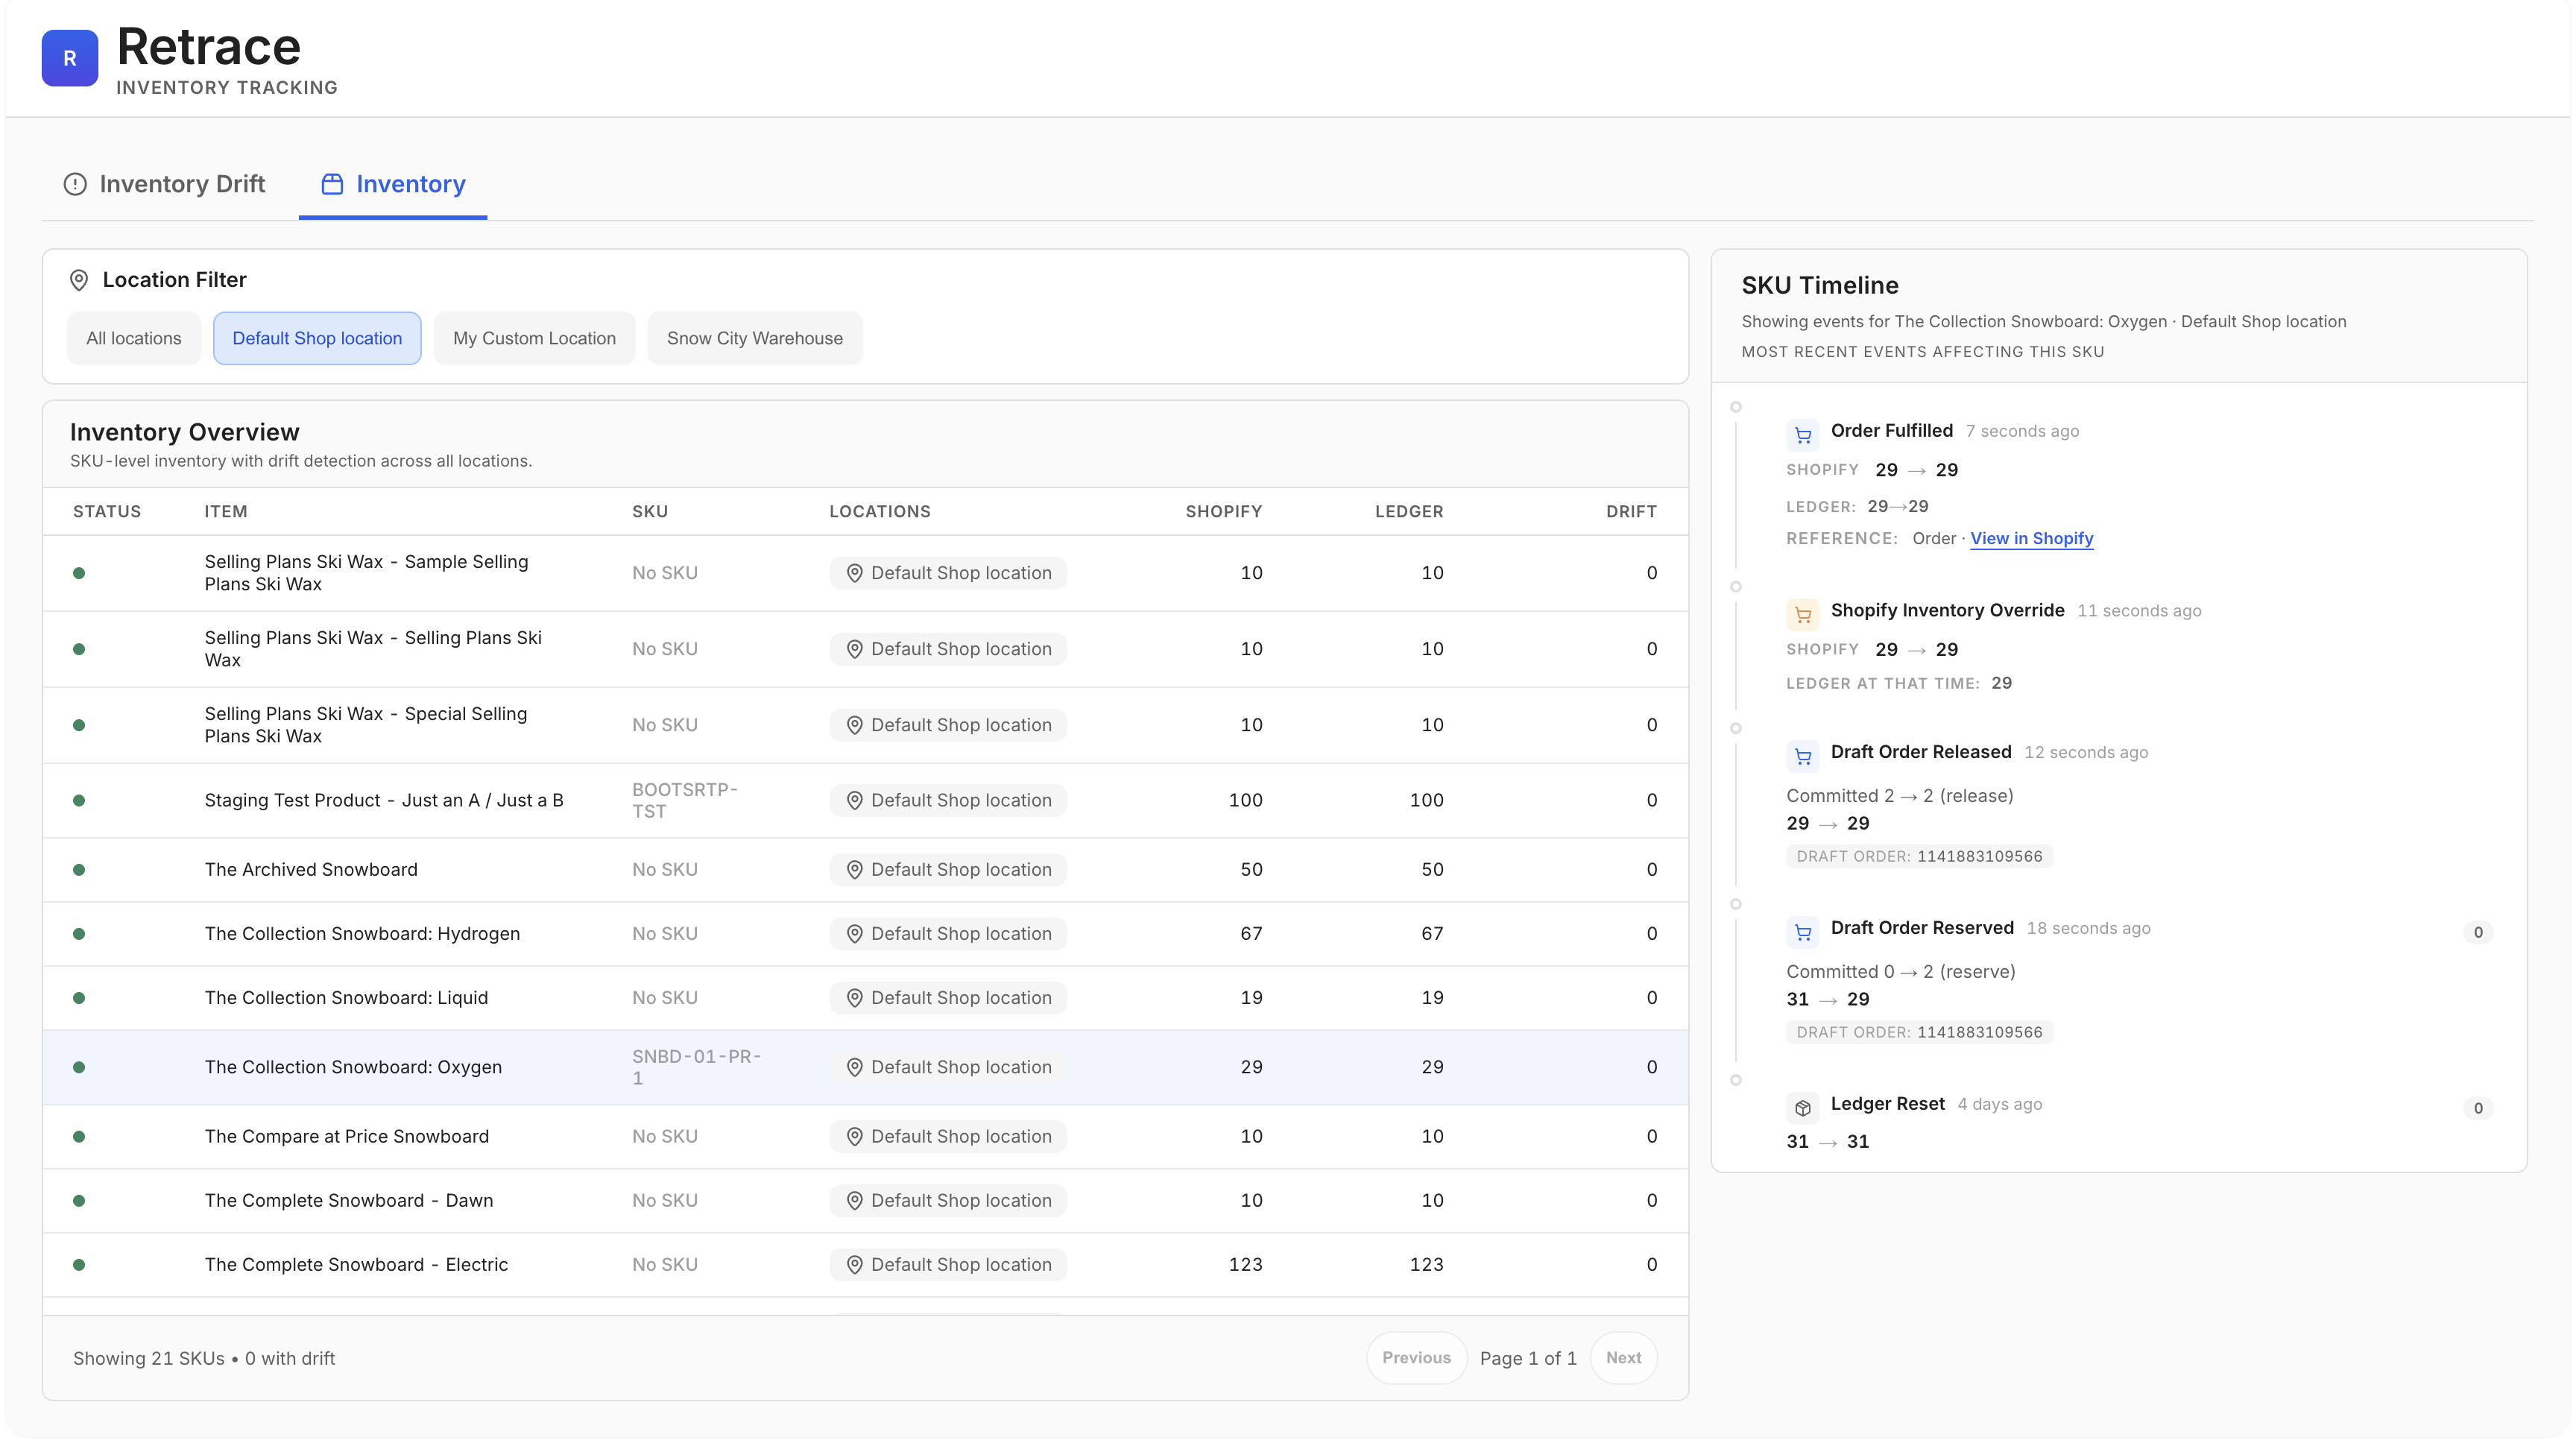Click the Shopify Inventory Override orange cart icon

1802,615
